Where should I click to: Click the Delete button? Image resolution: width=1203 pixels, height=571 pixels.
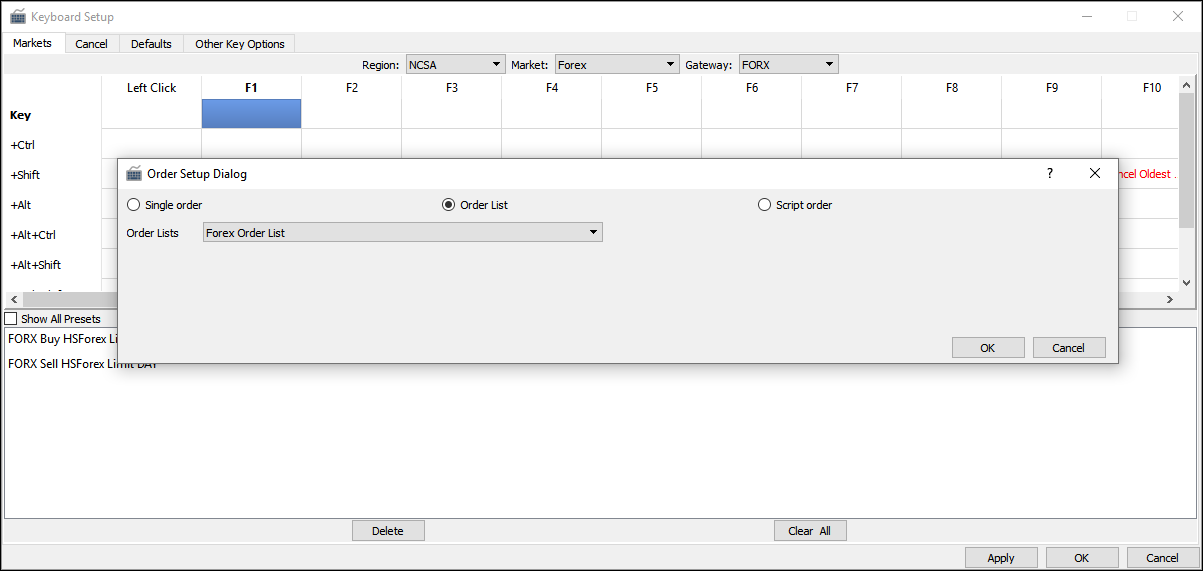(388, 531)
